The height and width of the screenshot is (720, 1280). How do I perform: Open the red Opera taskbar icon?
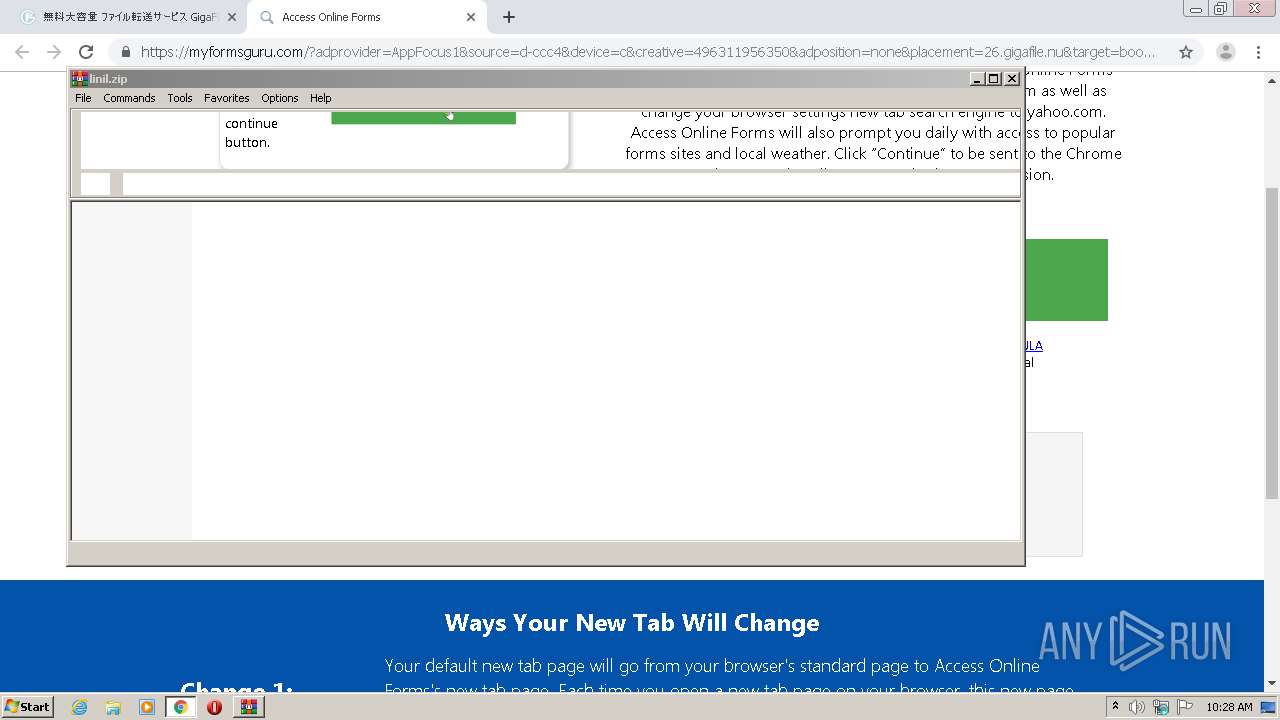(214, 707)
